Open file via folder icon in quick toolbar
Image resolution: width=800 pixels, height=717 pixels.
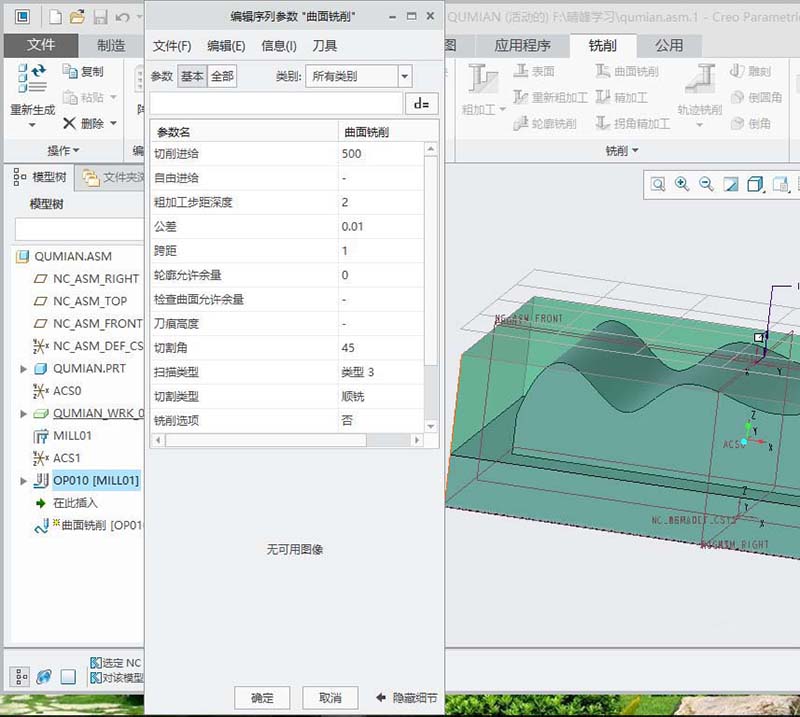tap(78, 17)
